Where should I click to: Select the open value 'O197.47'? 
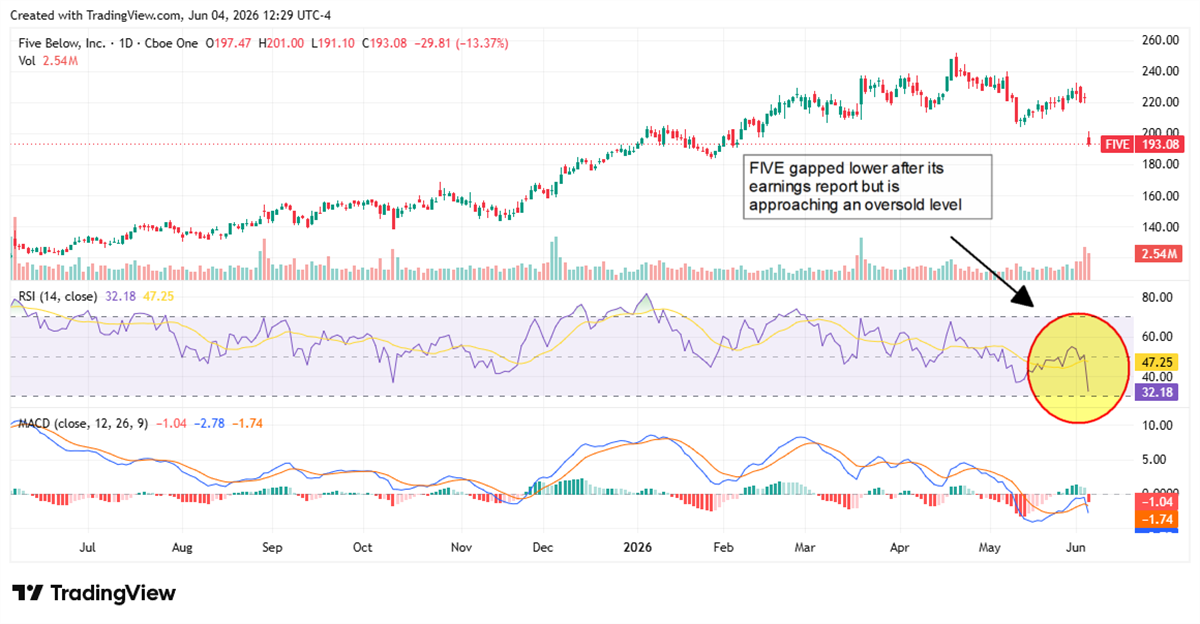(230, 44)
